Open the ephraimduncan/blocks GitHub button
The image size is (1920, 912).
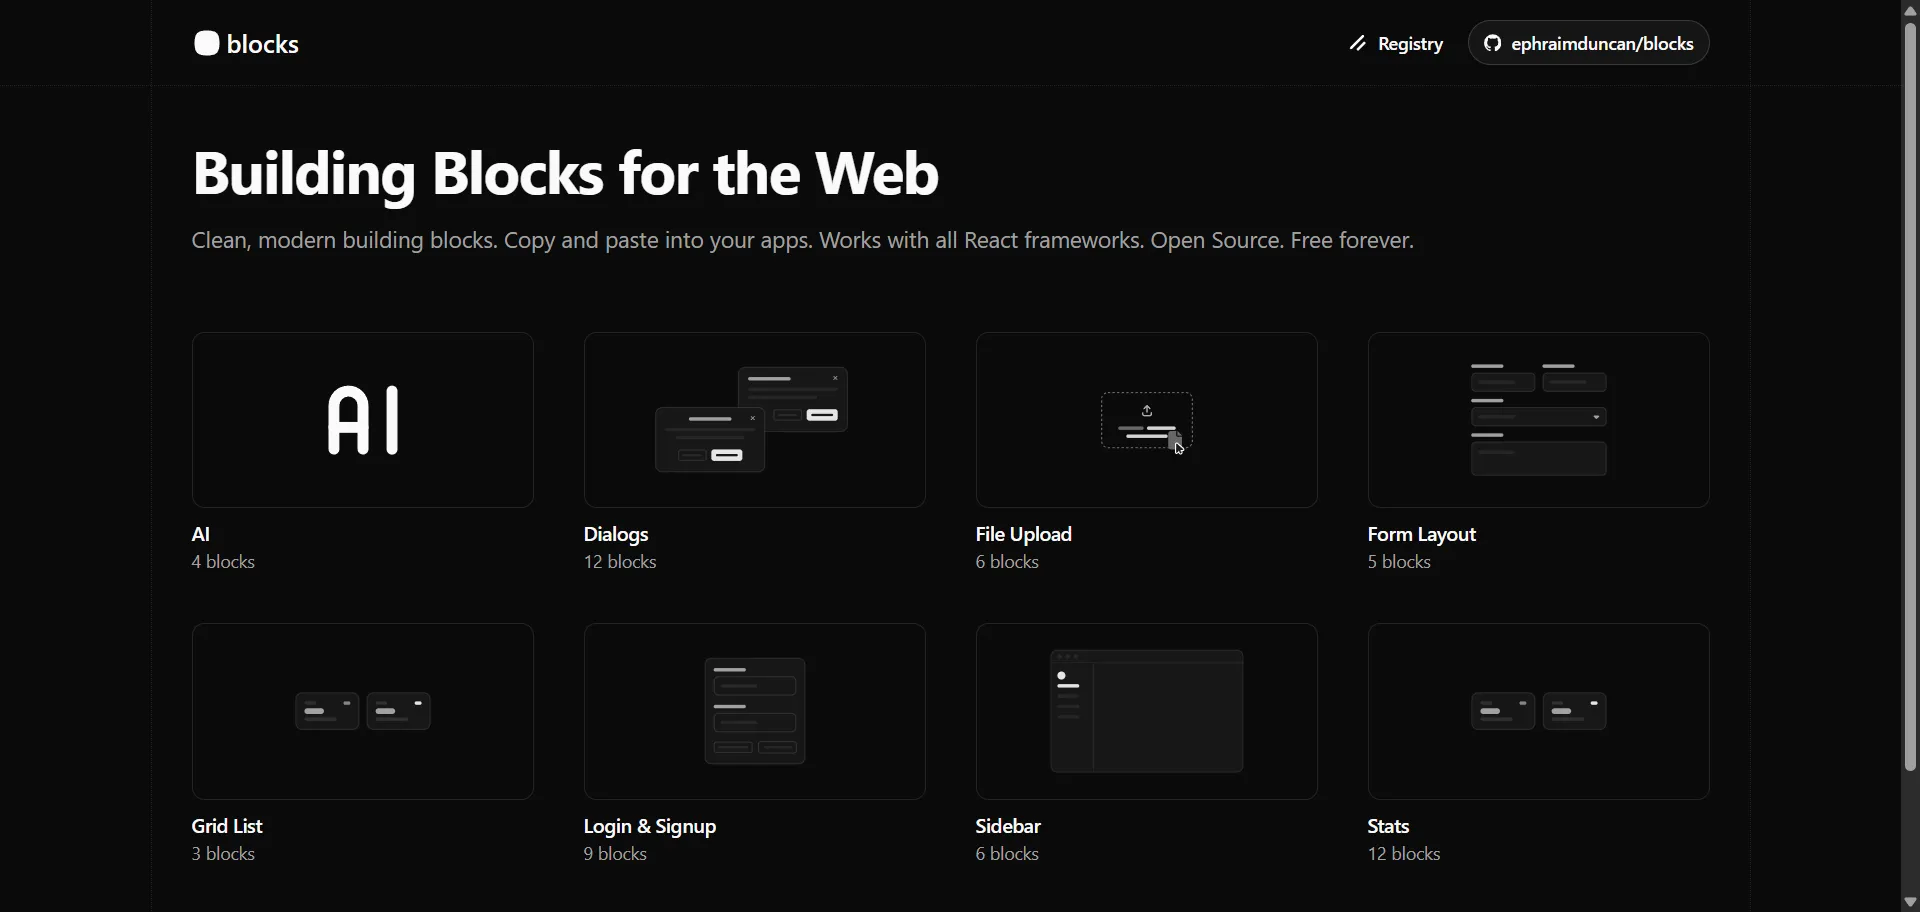pos(1589,43)
